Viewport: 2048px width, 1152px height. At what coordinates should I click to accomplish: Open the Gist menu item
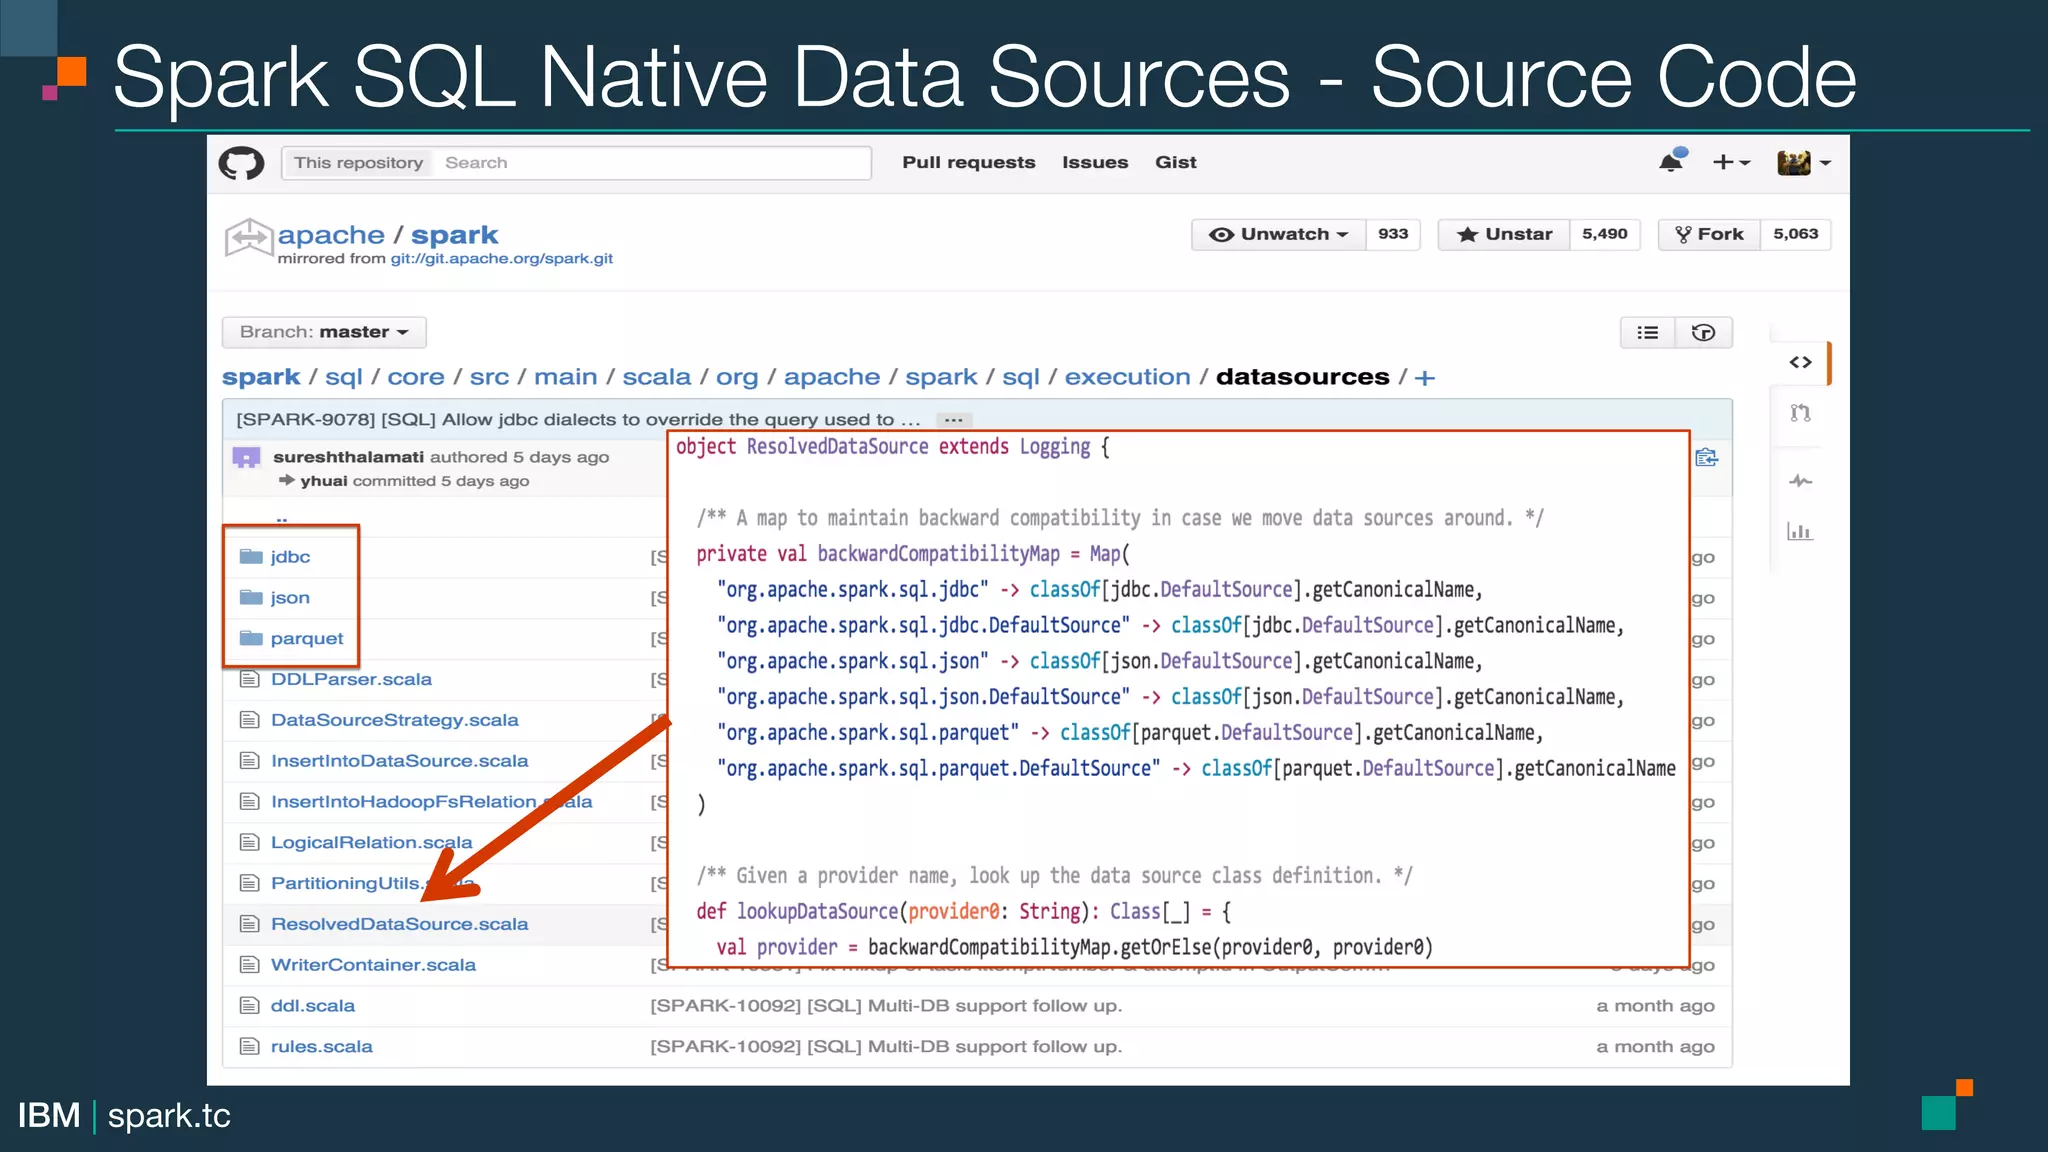point(1175,162)
